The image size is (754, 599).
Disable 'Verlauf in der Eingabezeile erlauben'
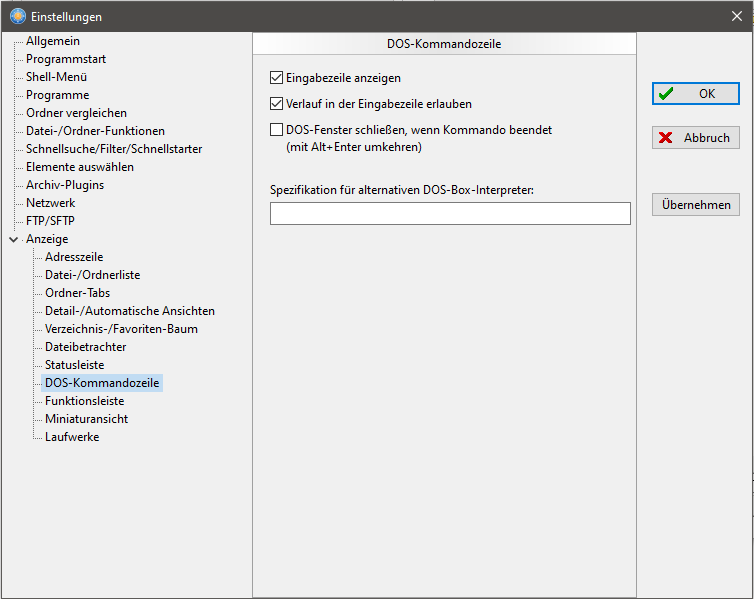(277, 103)
